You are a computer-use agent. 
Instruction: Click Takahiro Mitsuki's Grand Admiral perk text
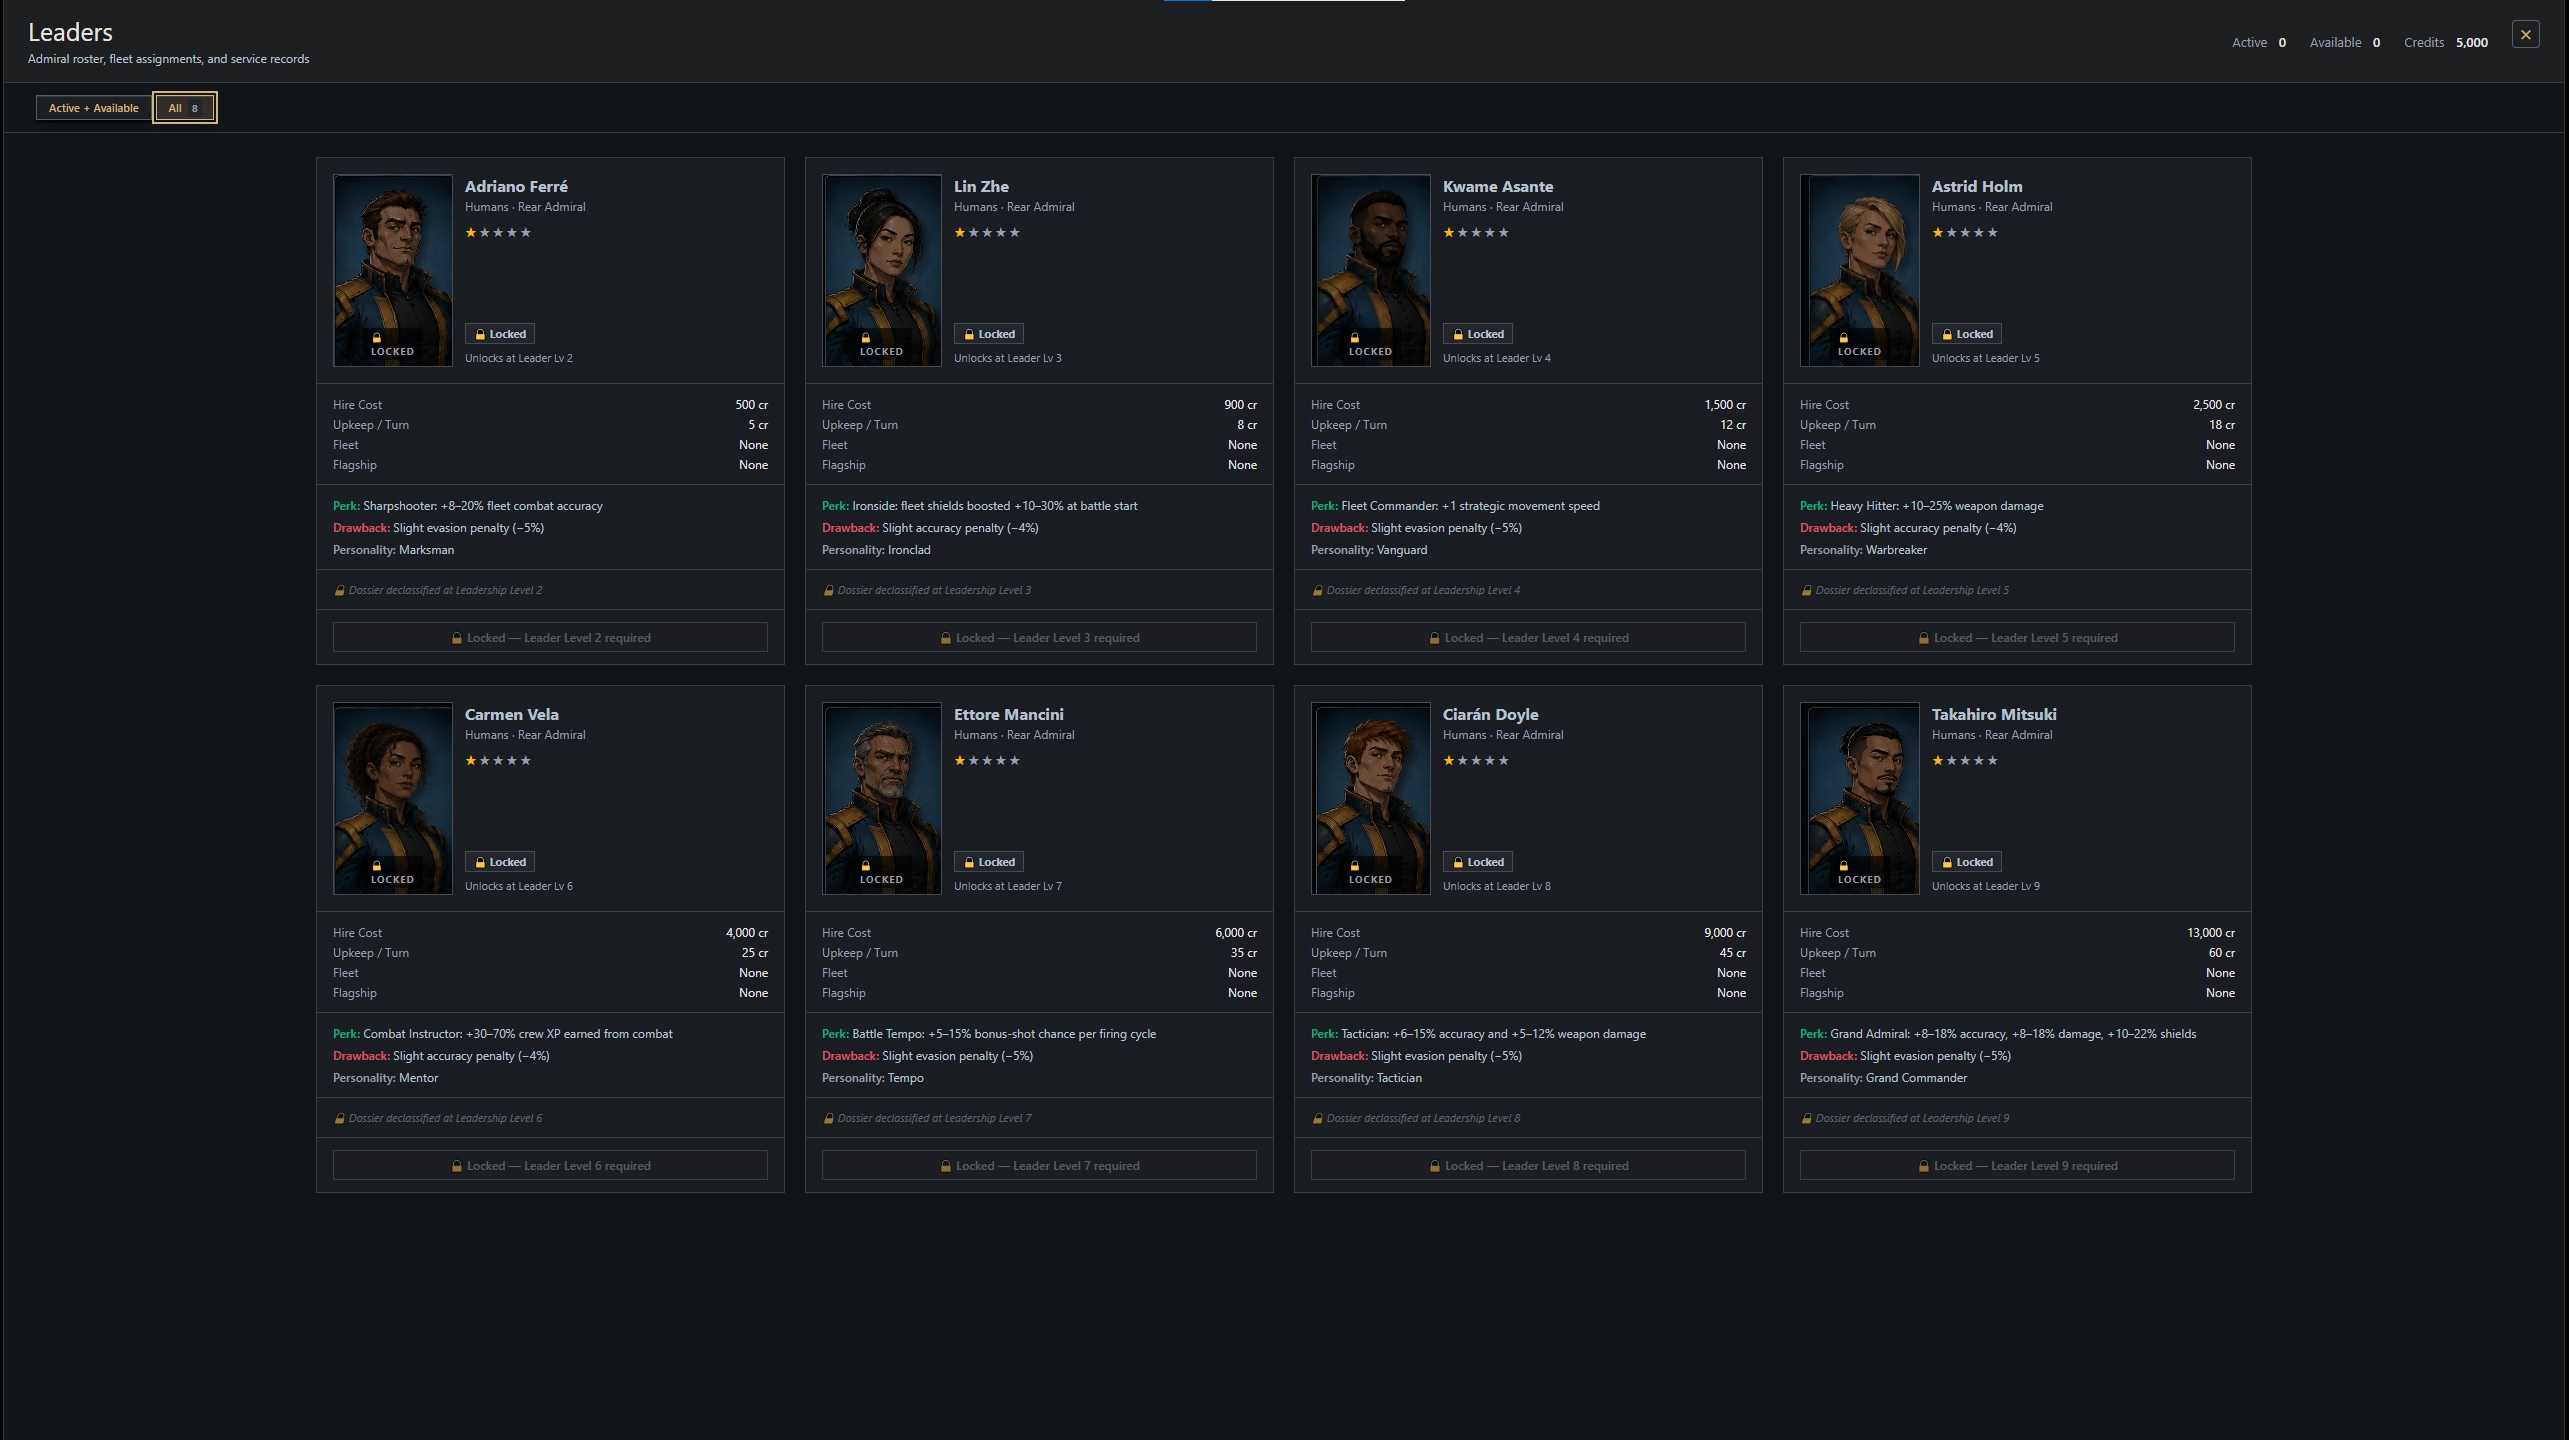pyautogui.click(x=1998, y=1034)
